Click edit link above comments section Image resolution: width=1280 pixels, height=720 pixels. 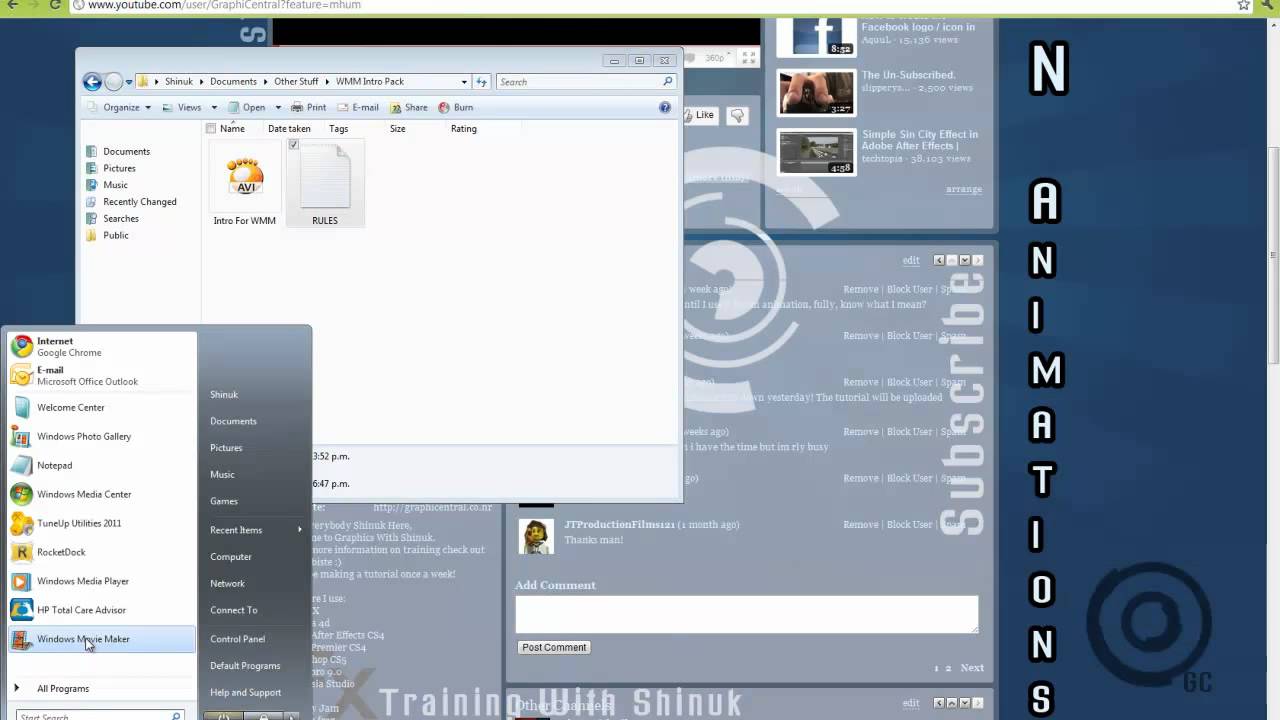pos(911,260)
